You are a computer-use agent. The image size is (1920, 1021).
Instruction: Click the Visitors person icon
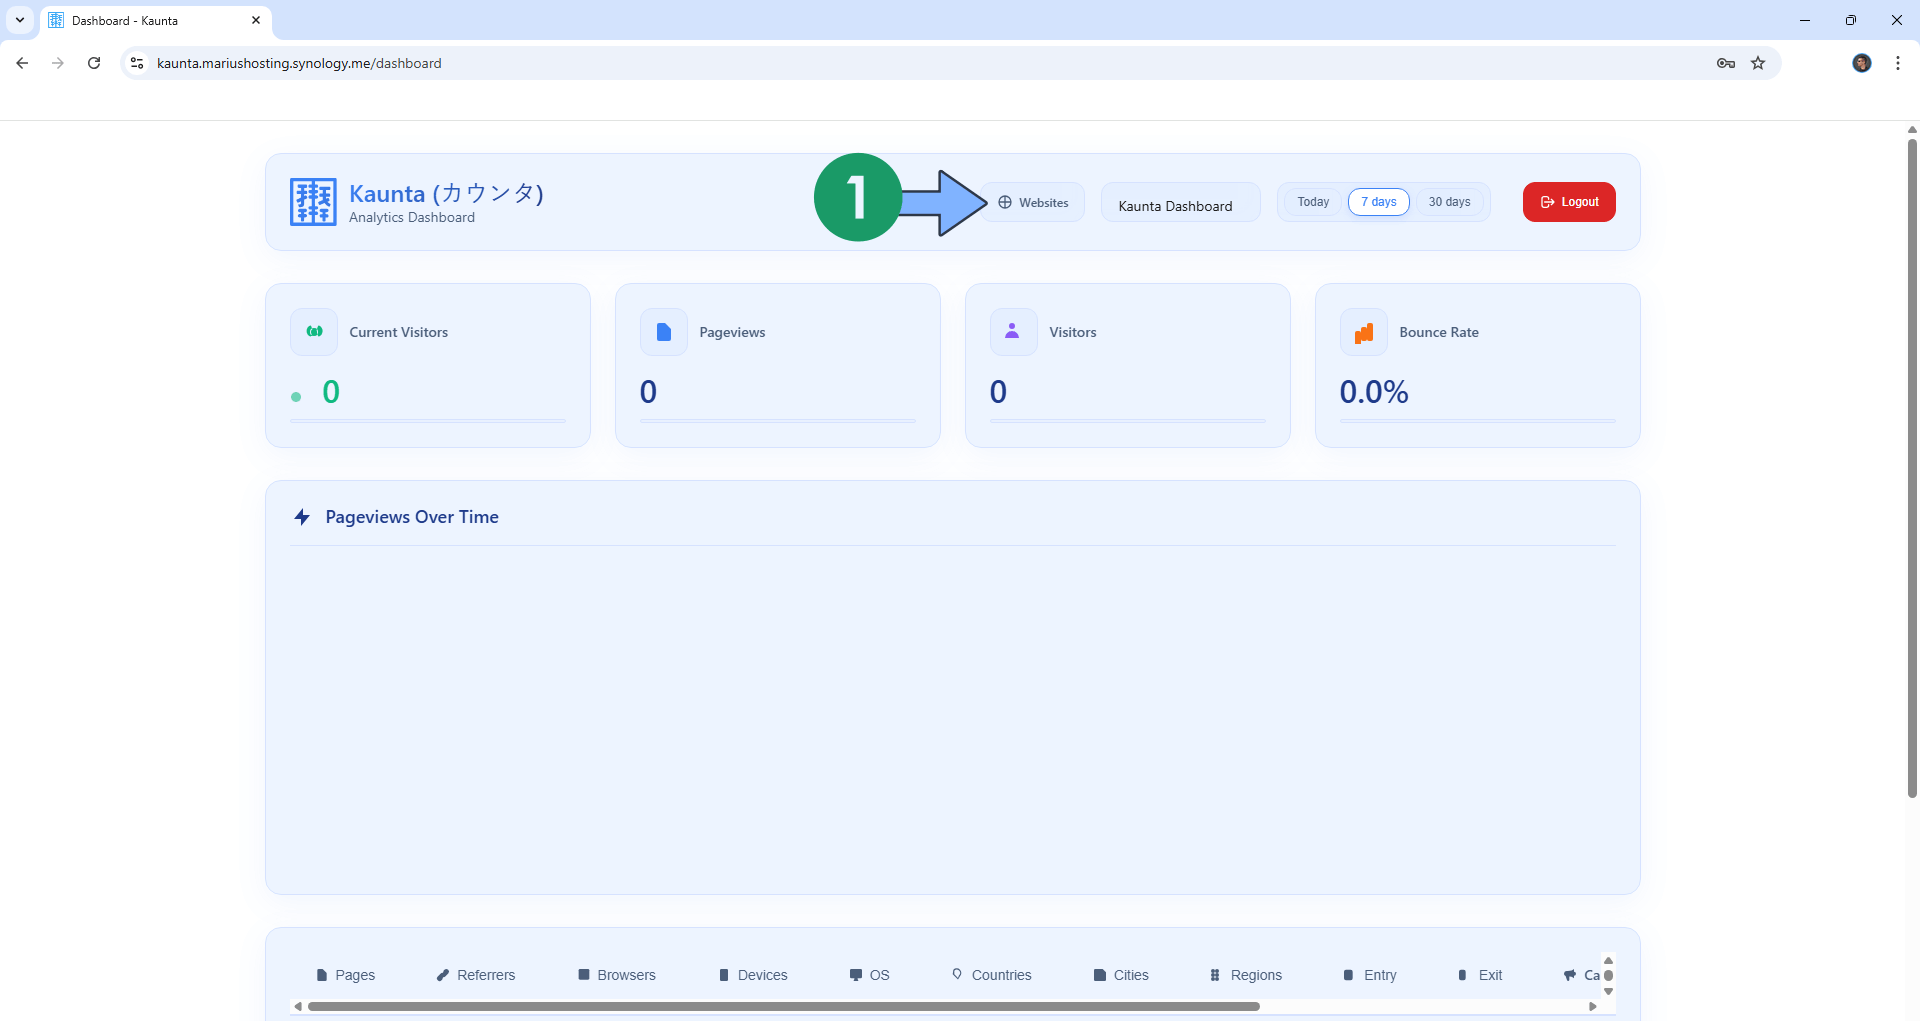coord(1012,331)
